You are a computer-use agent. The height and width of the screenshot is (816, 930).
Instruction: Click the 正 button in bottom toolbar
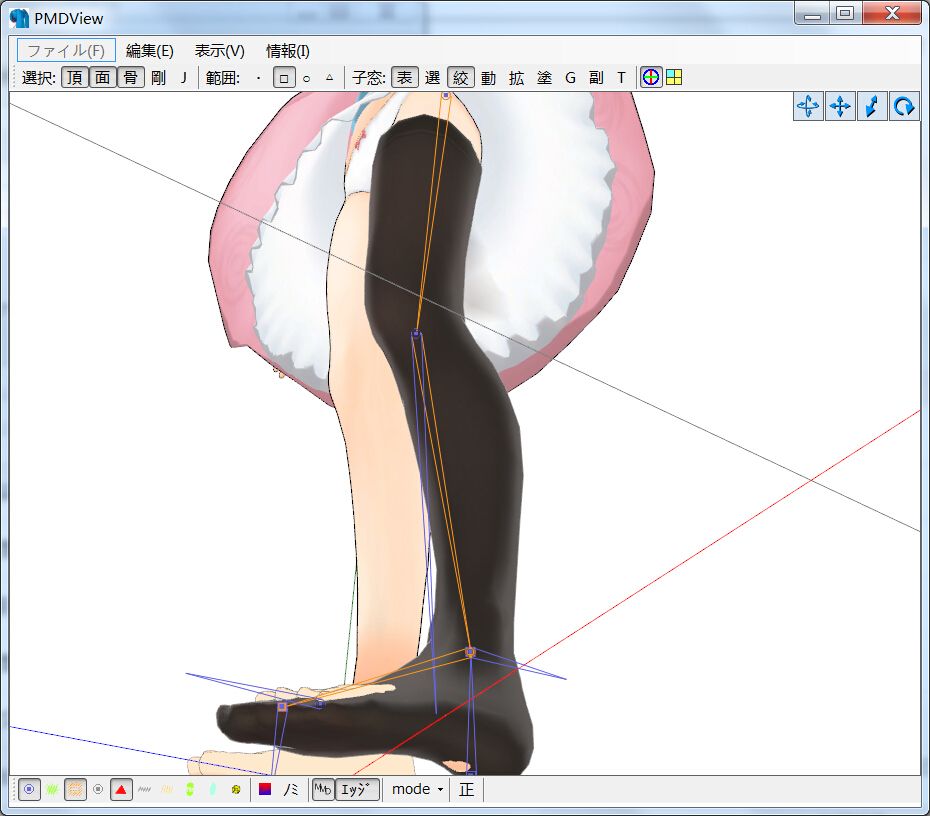tap(466, 789)
